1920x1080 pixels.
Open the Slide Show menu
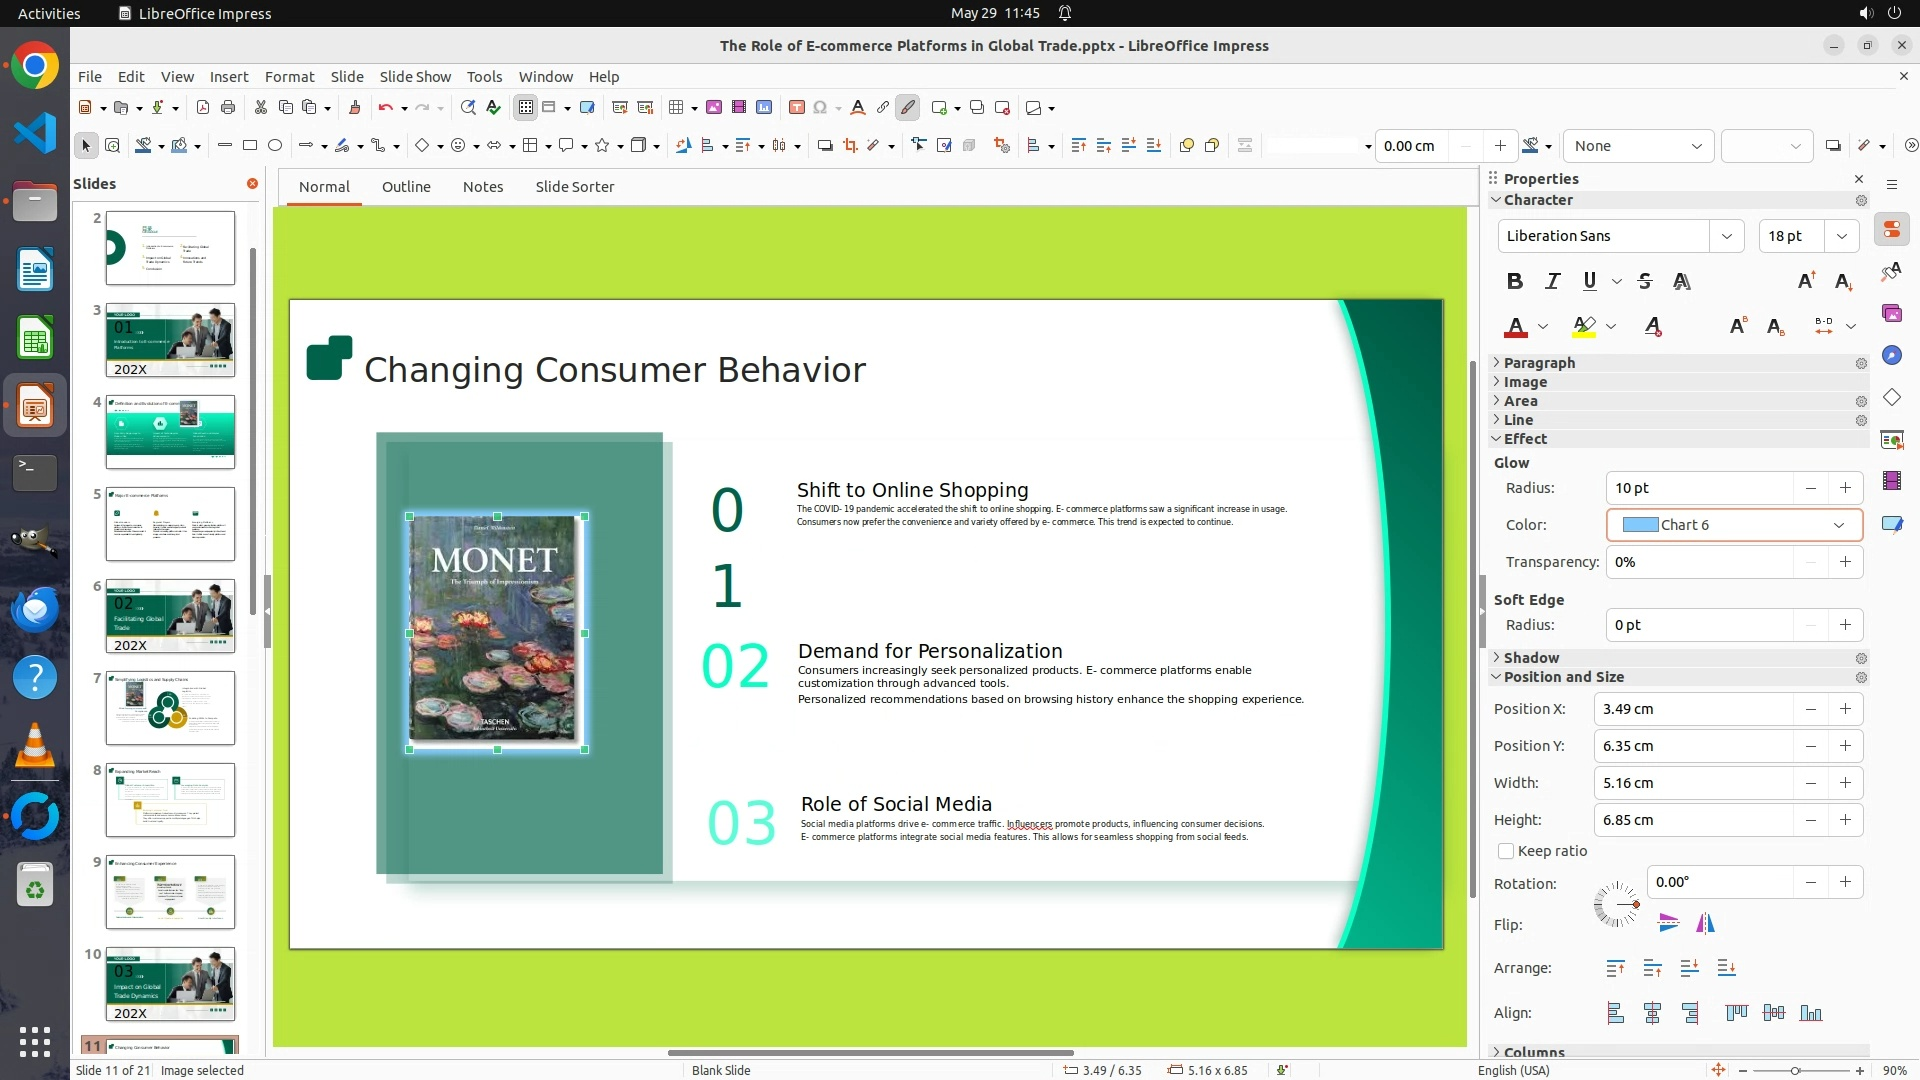pos(415,76)
